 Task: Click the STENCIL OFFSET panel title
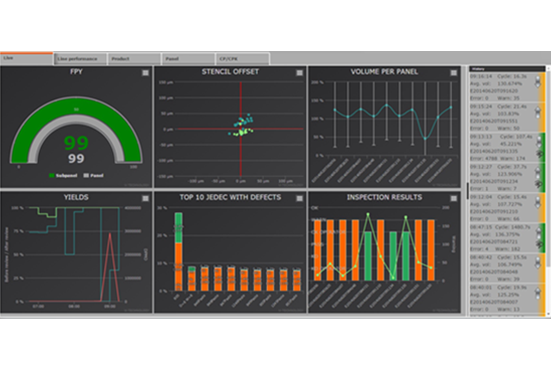[x=230, y=72]
